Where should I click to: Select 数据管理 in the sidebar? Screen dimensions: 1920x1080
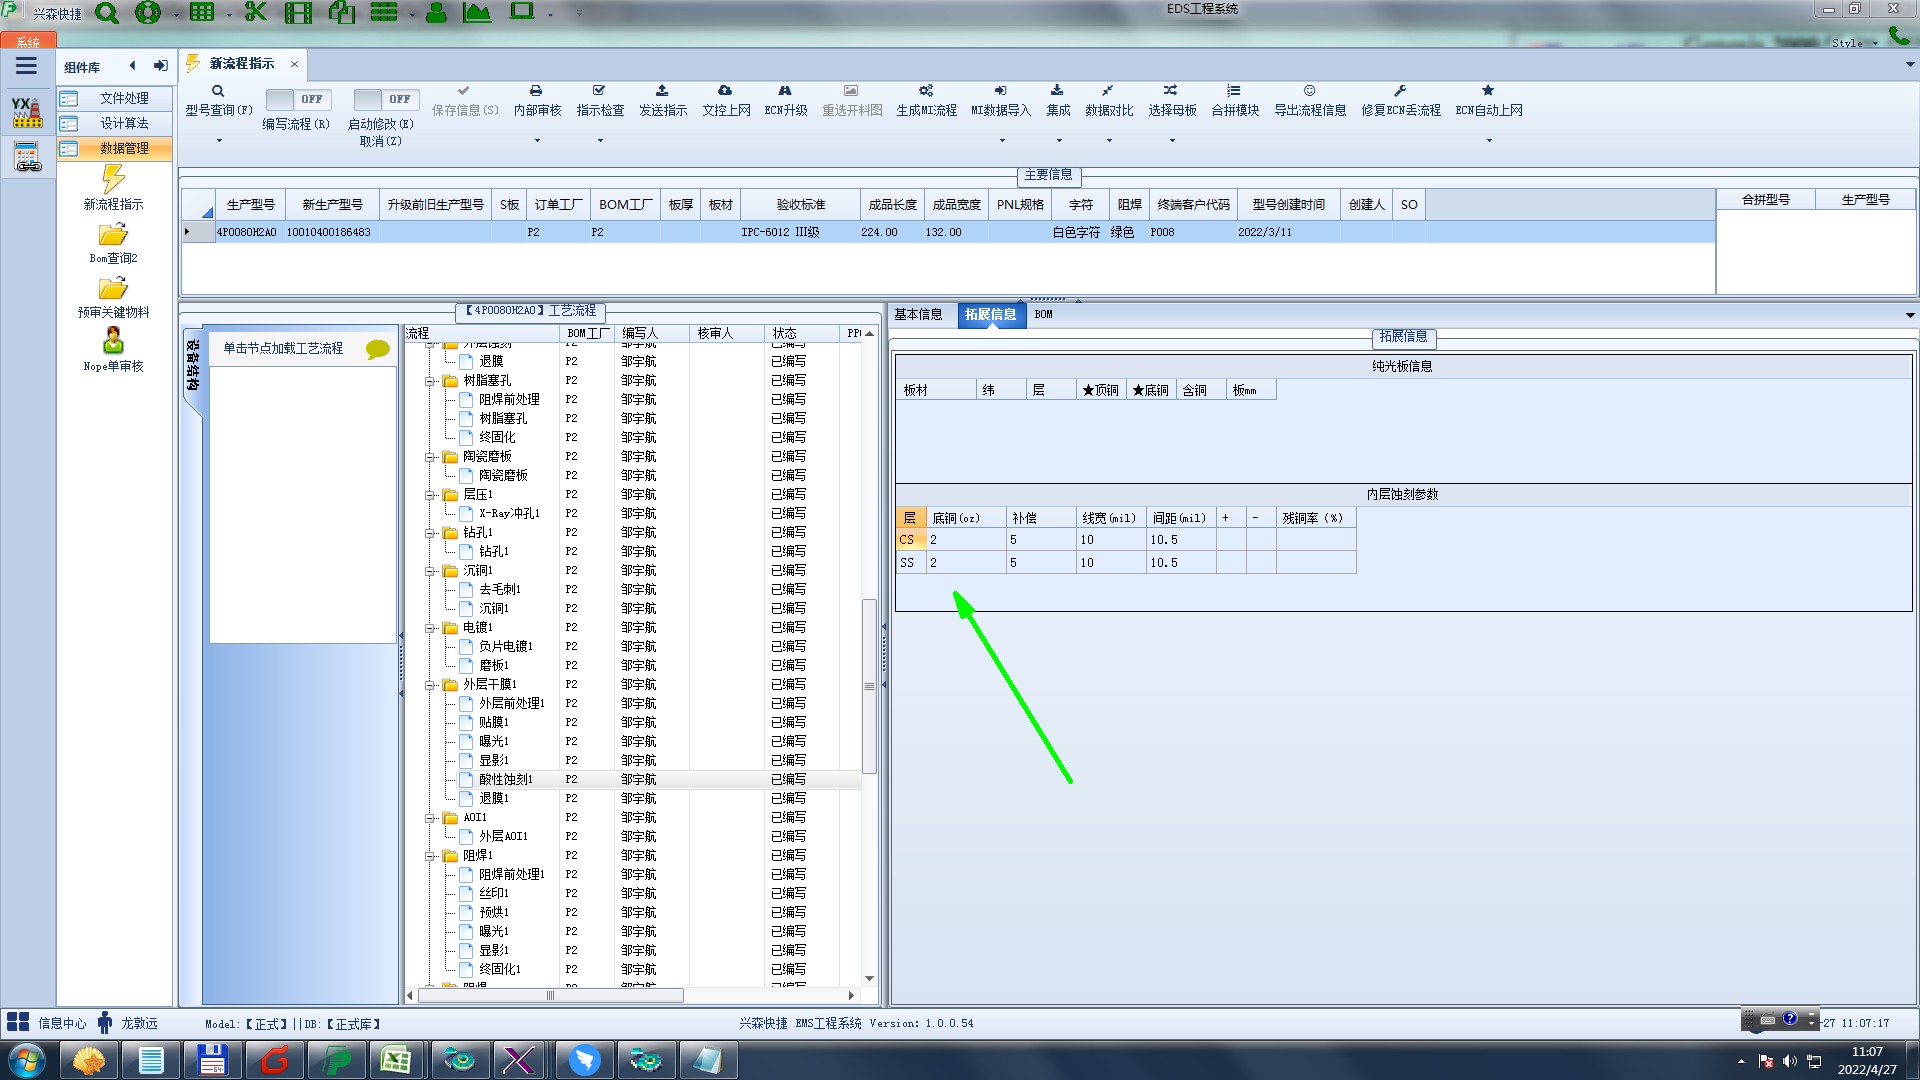[123, 148]
